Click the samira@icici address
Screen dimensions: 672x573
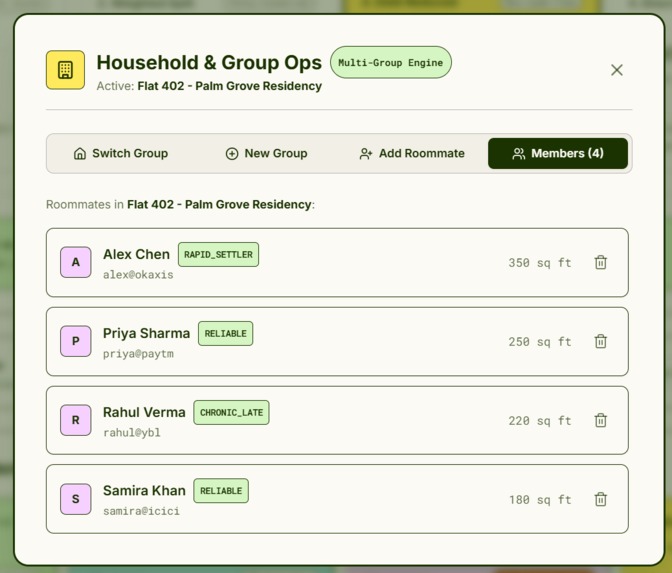click(x=141, y=511)
